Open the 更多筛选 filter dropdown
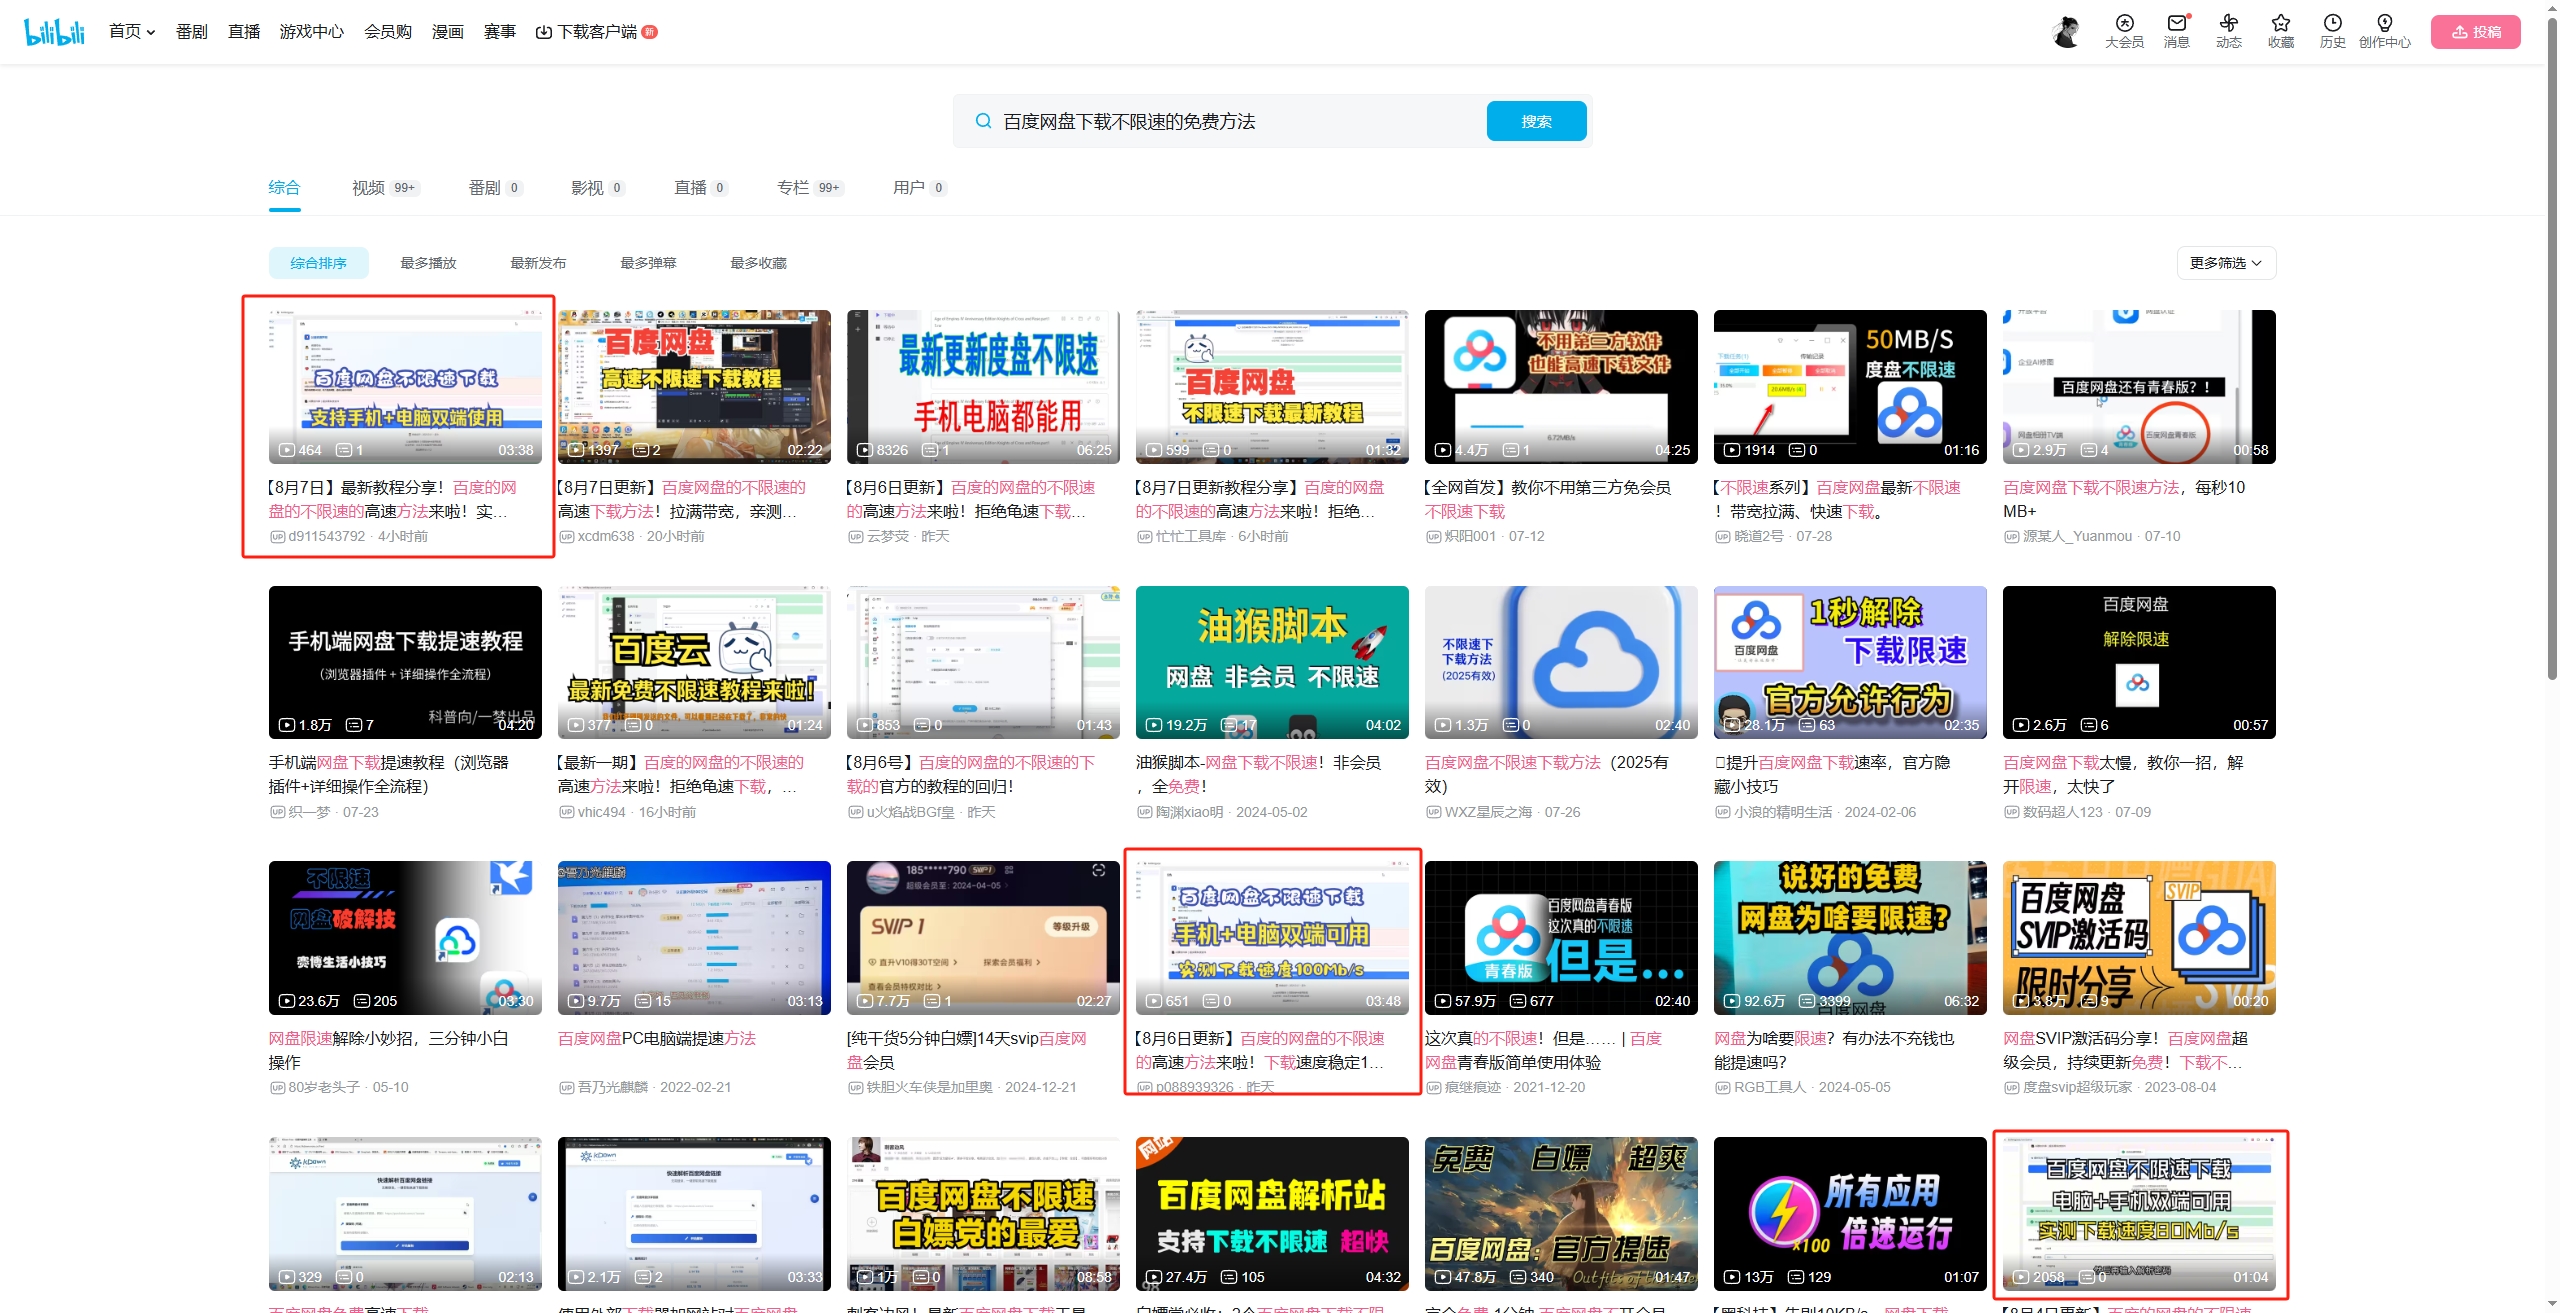 pos(2225,262)
